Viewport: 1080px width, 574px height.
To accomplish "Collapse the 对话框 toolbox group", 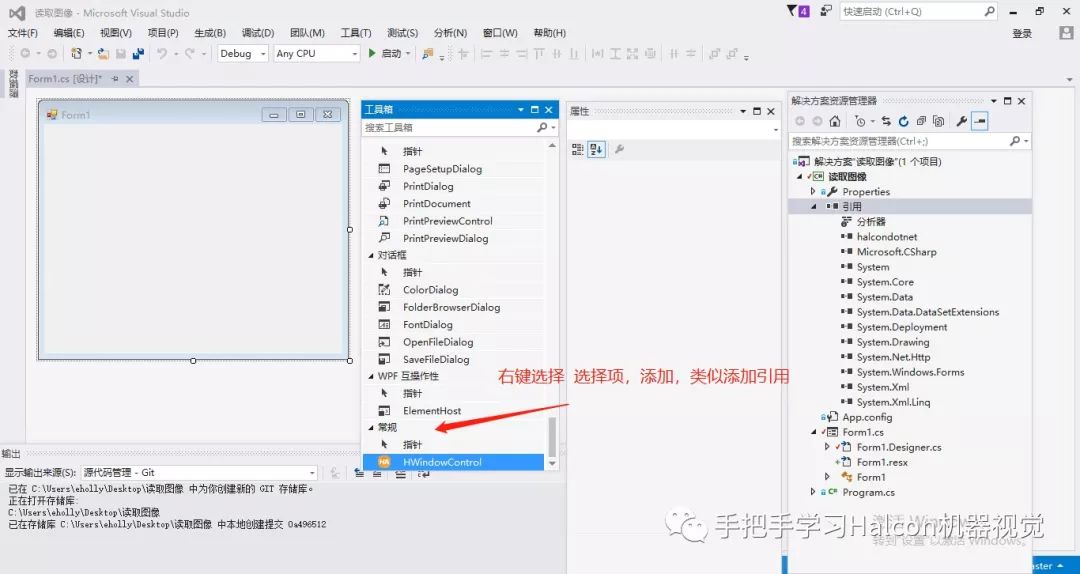I will [x=372, y=255].
